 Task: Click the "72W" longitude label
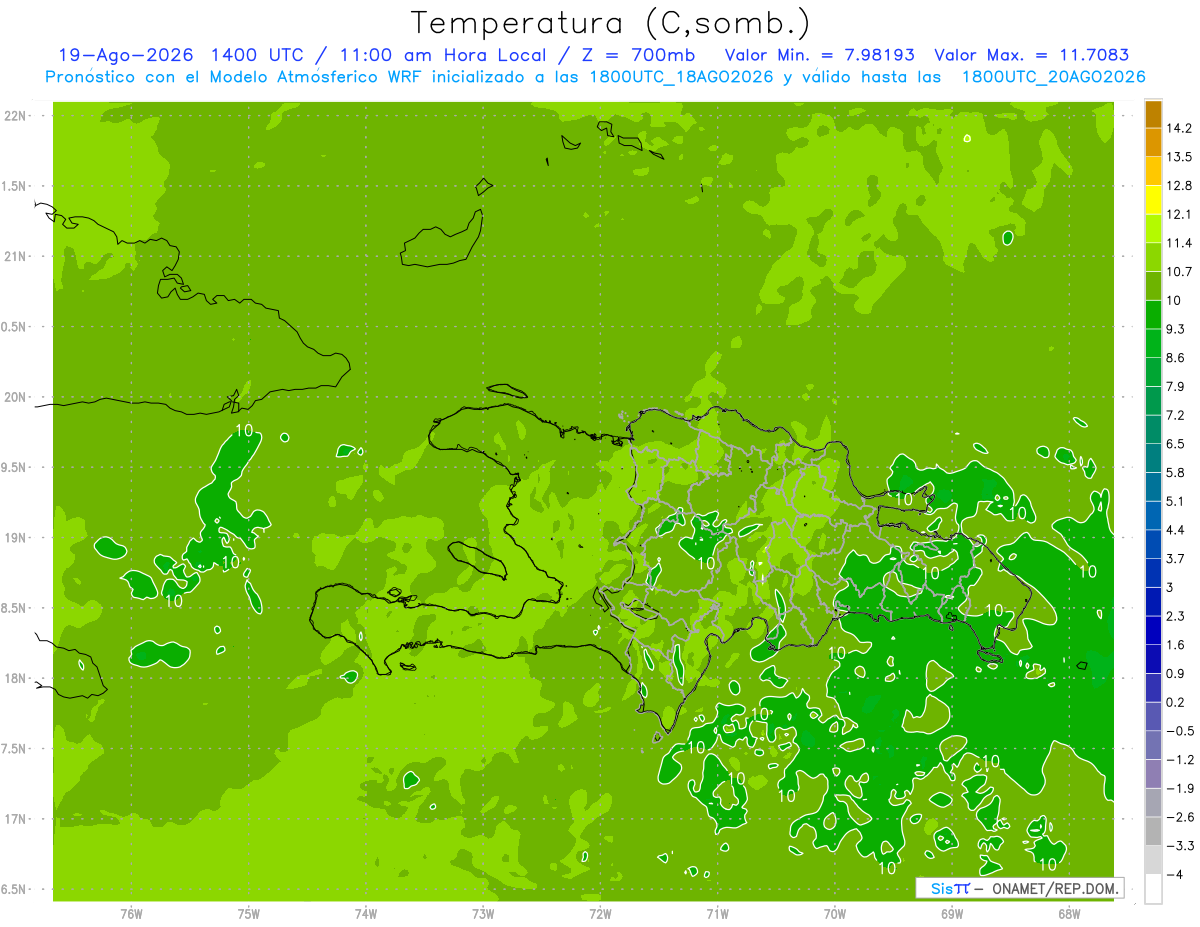click(600, 914)
